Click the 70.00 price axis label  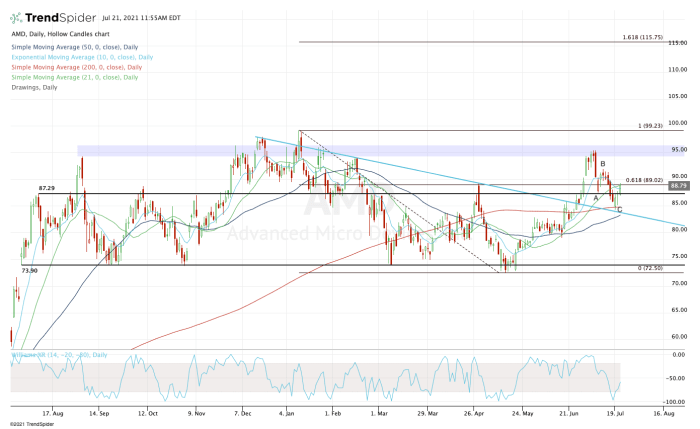[679, 283]
